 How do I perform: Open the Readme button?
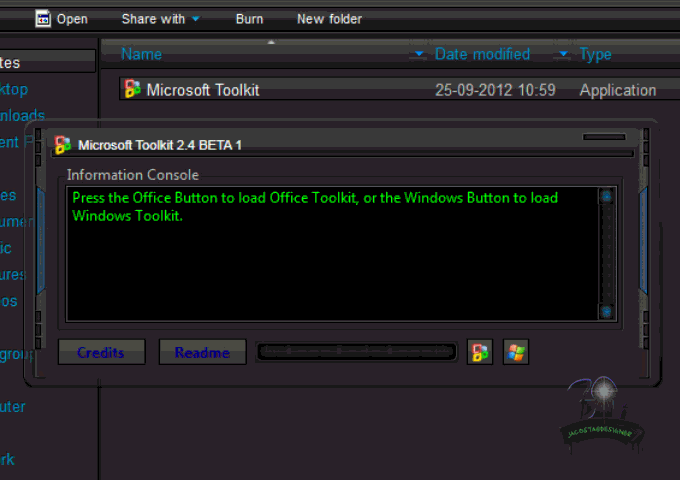click(x=203, y=352)
